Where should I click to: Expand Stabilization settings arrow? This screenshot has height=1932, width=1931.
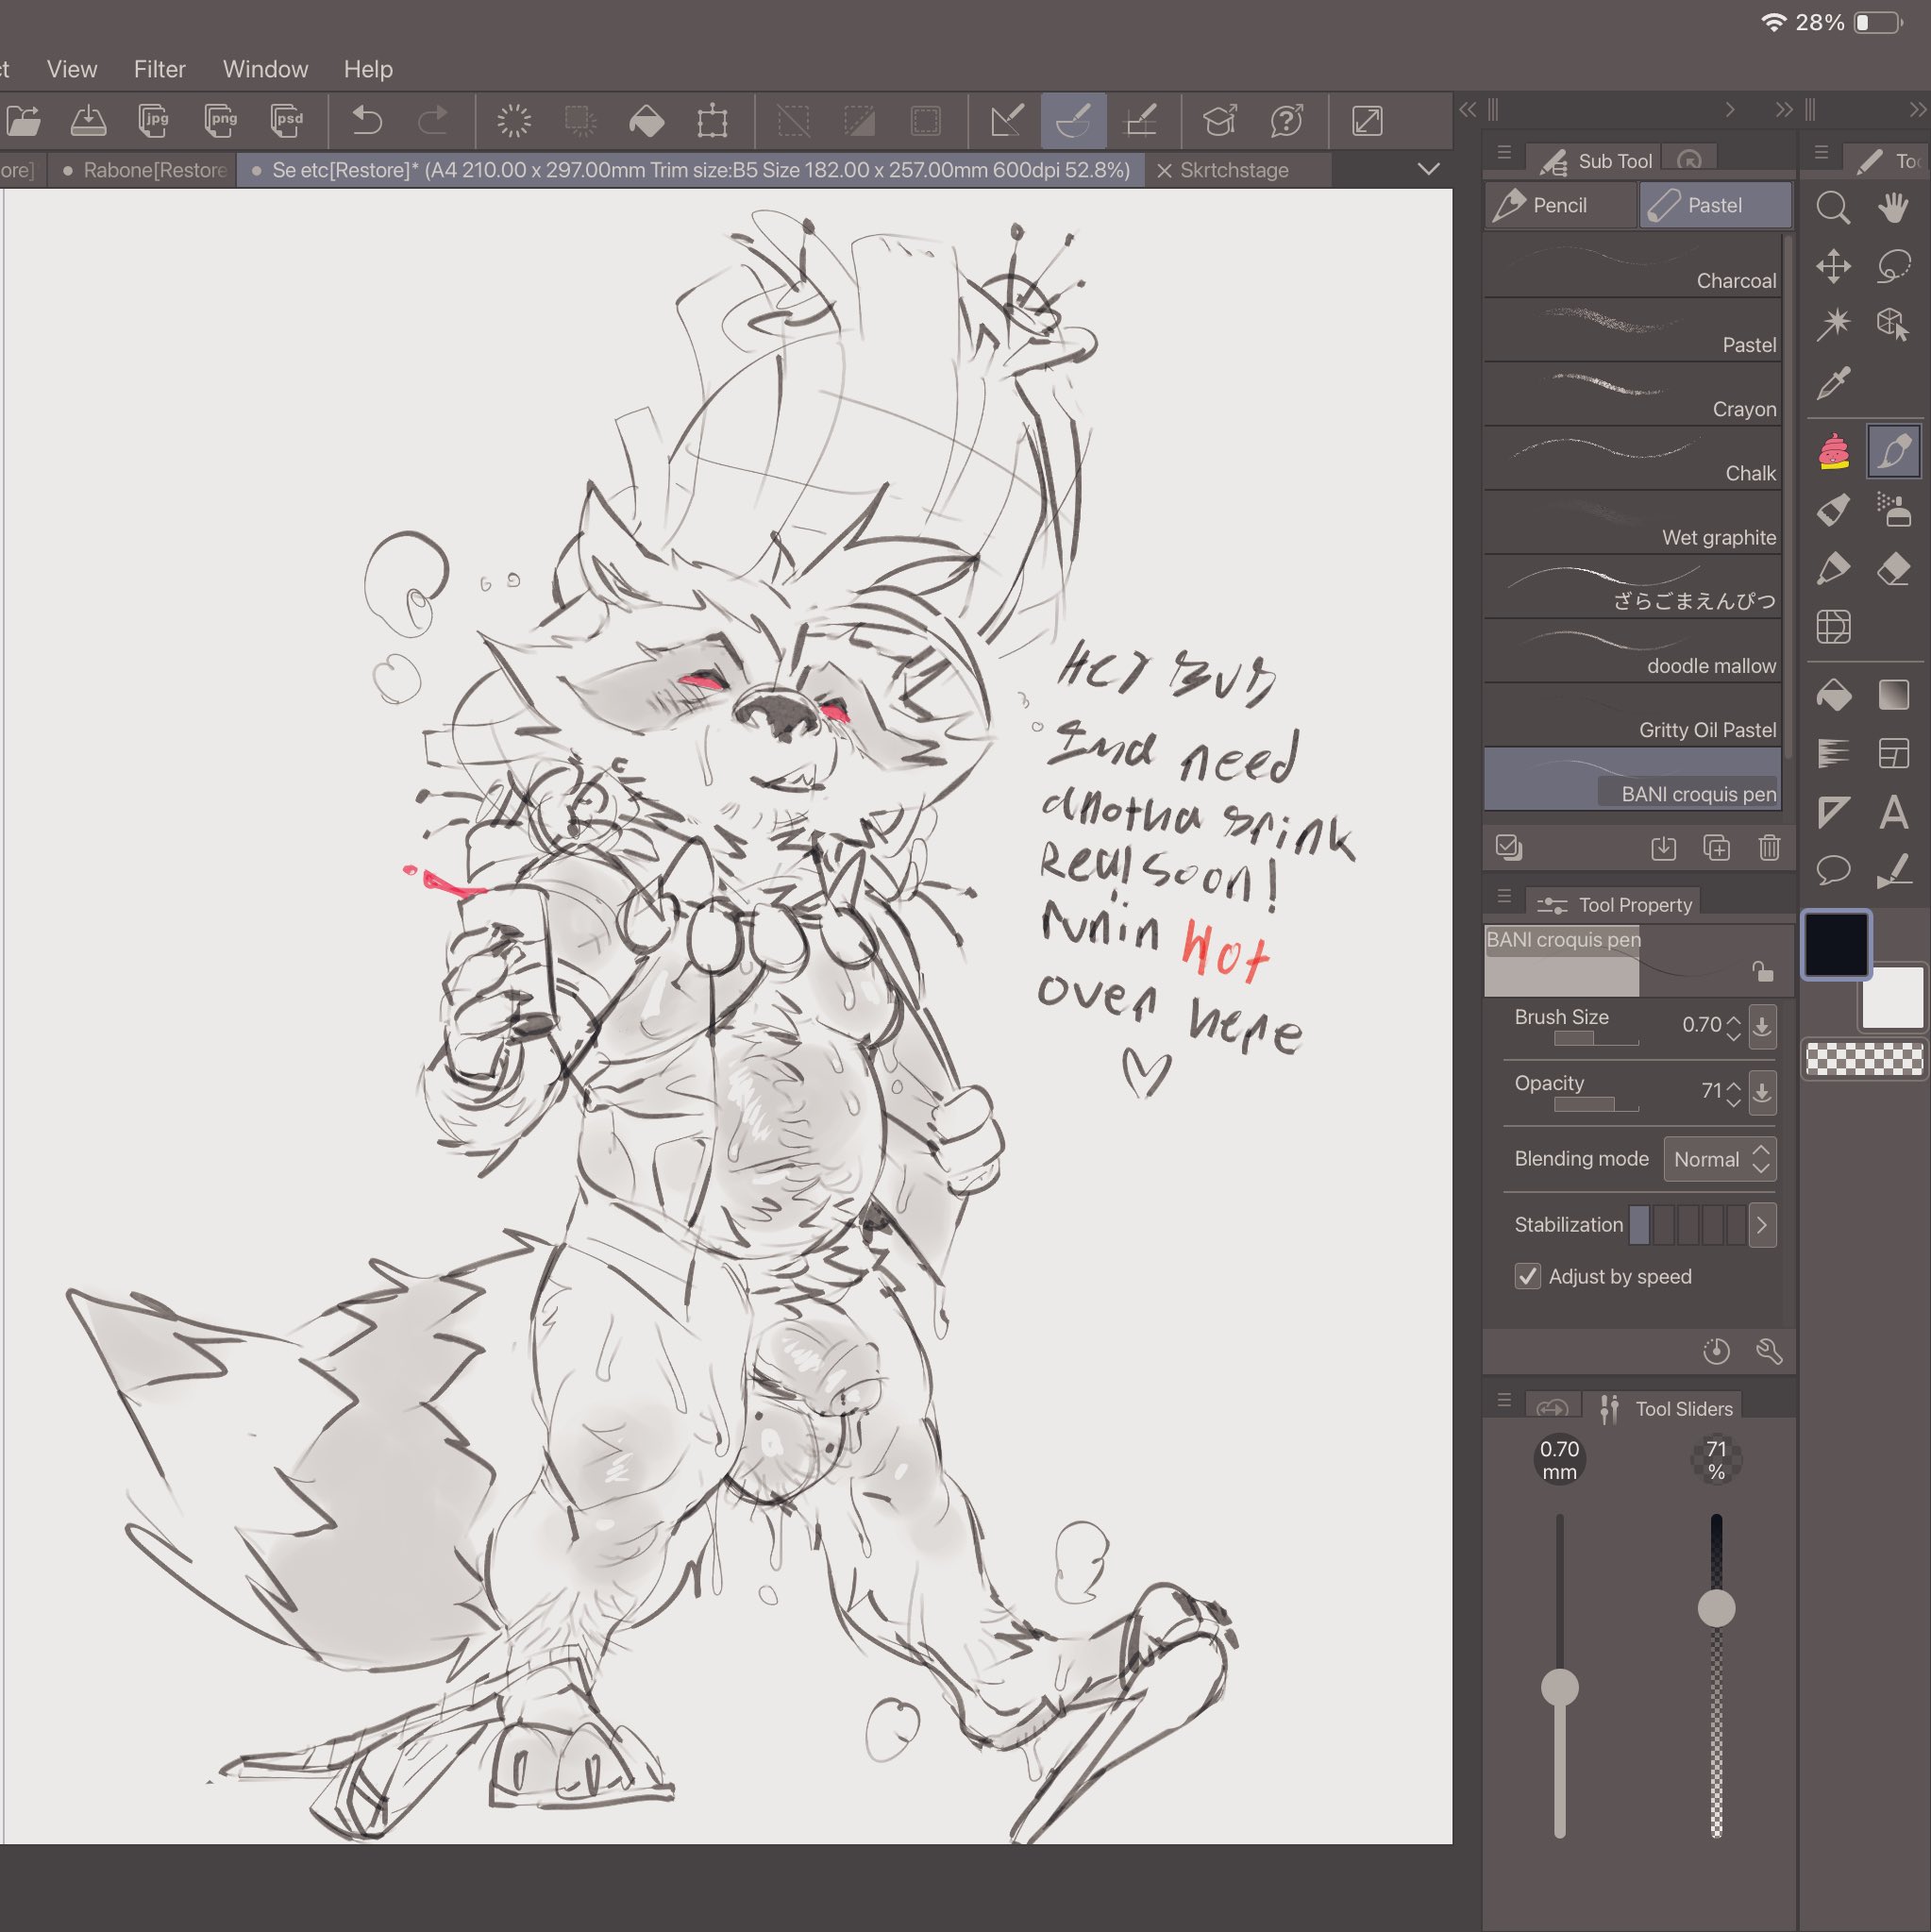point(1761,1225)
